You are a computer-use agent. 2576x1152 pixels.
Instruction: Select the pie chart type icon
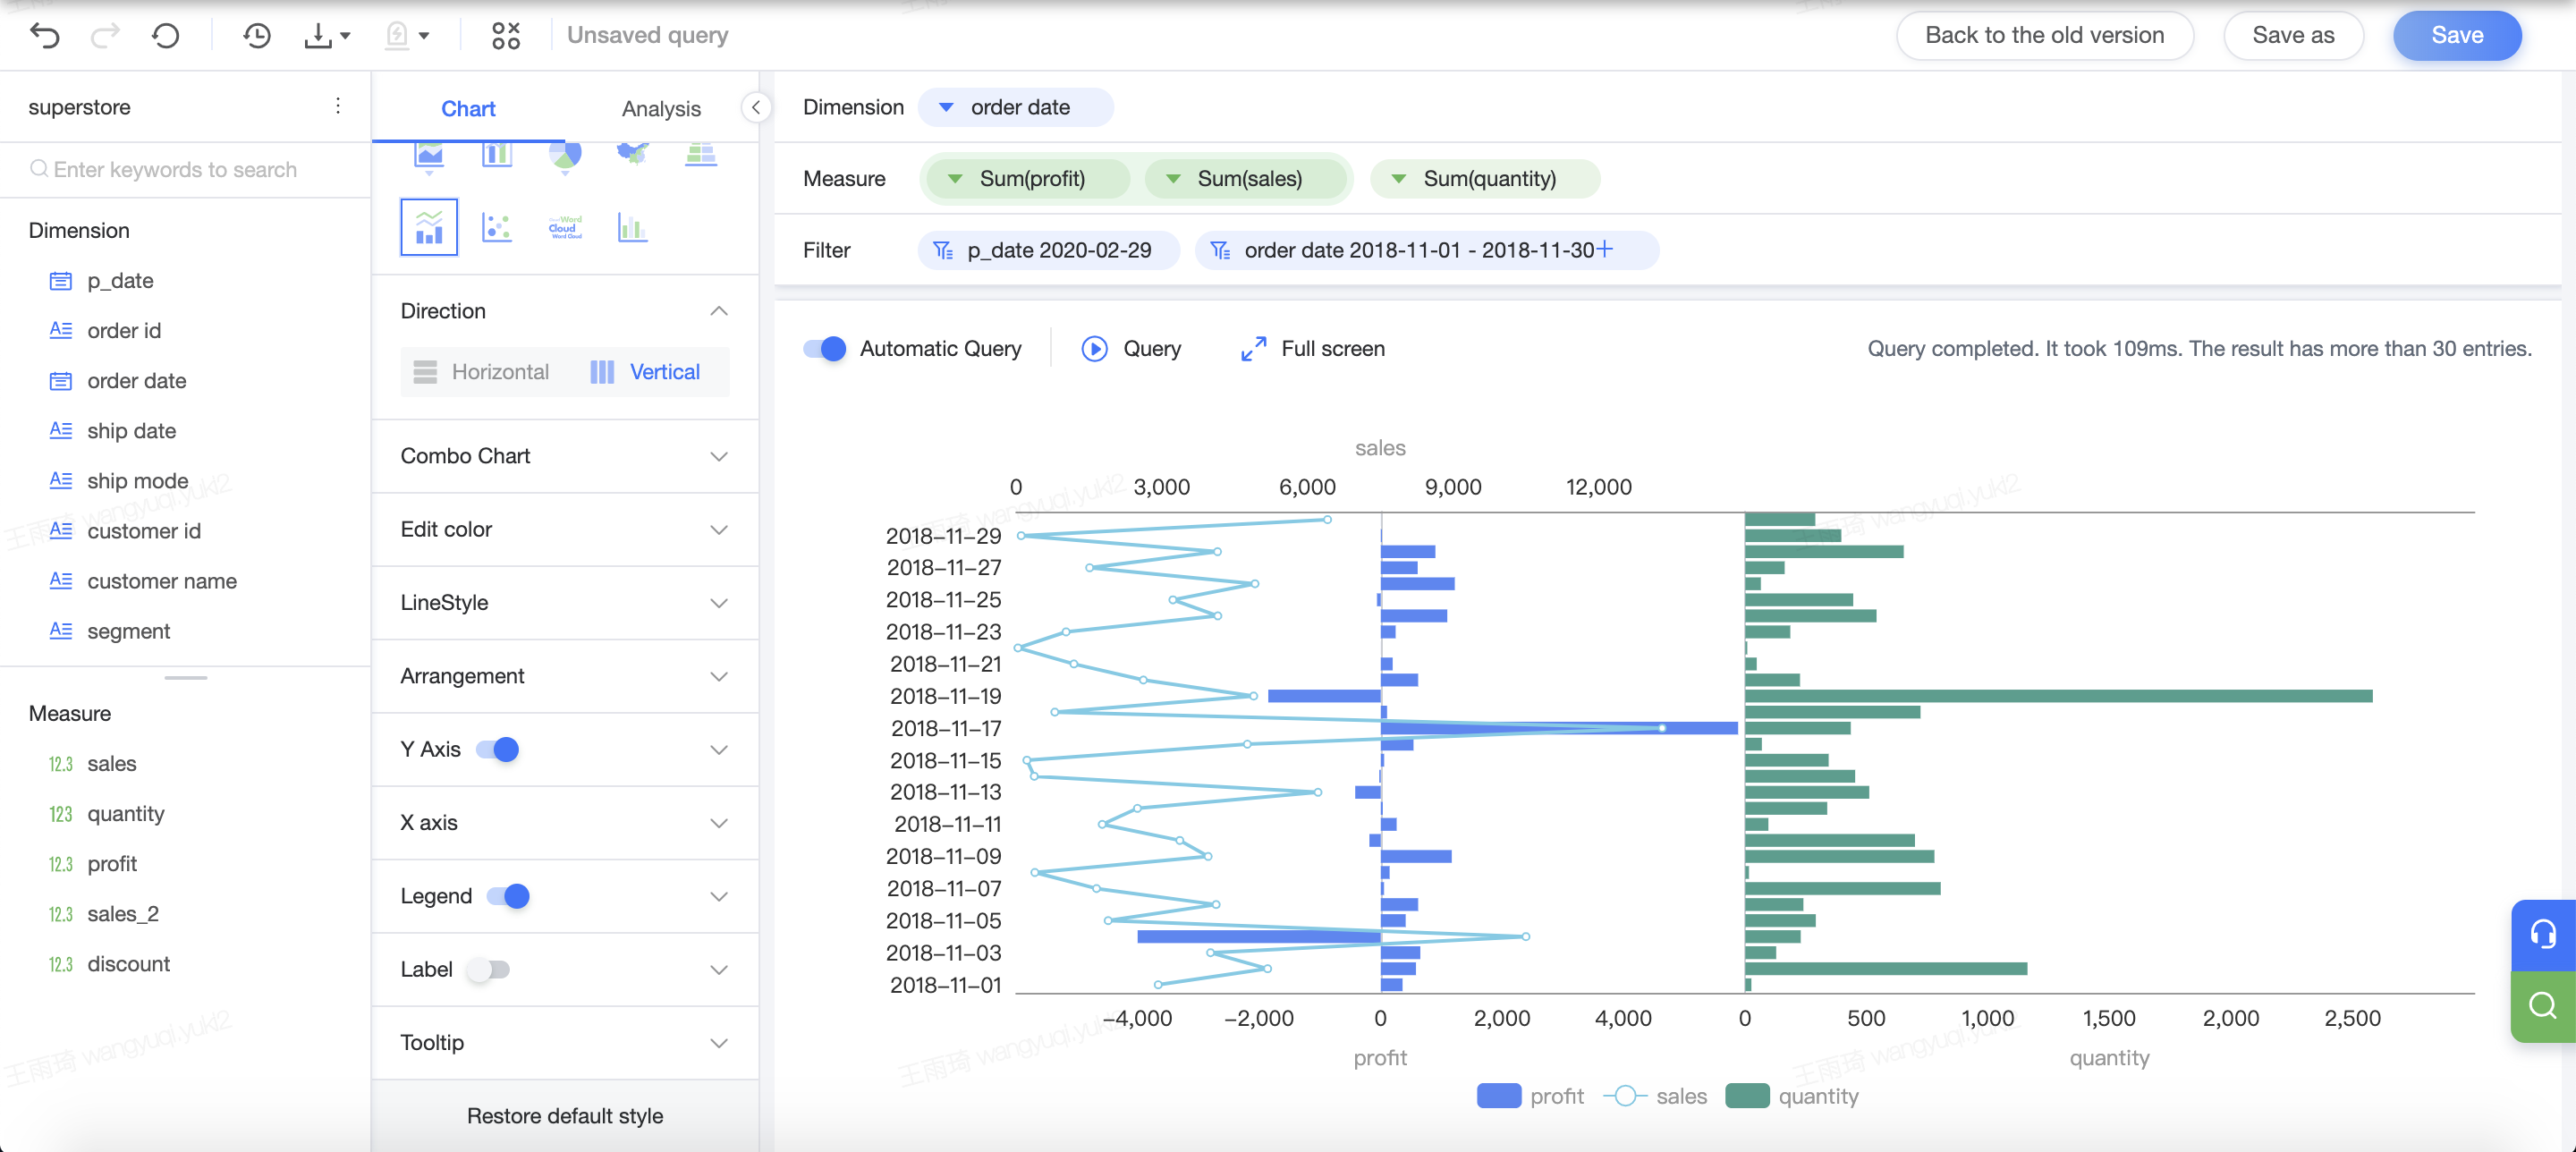click(565, 155)
